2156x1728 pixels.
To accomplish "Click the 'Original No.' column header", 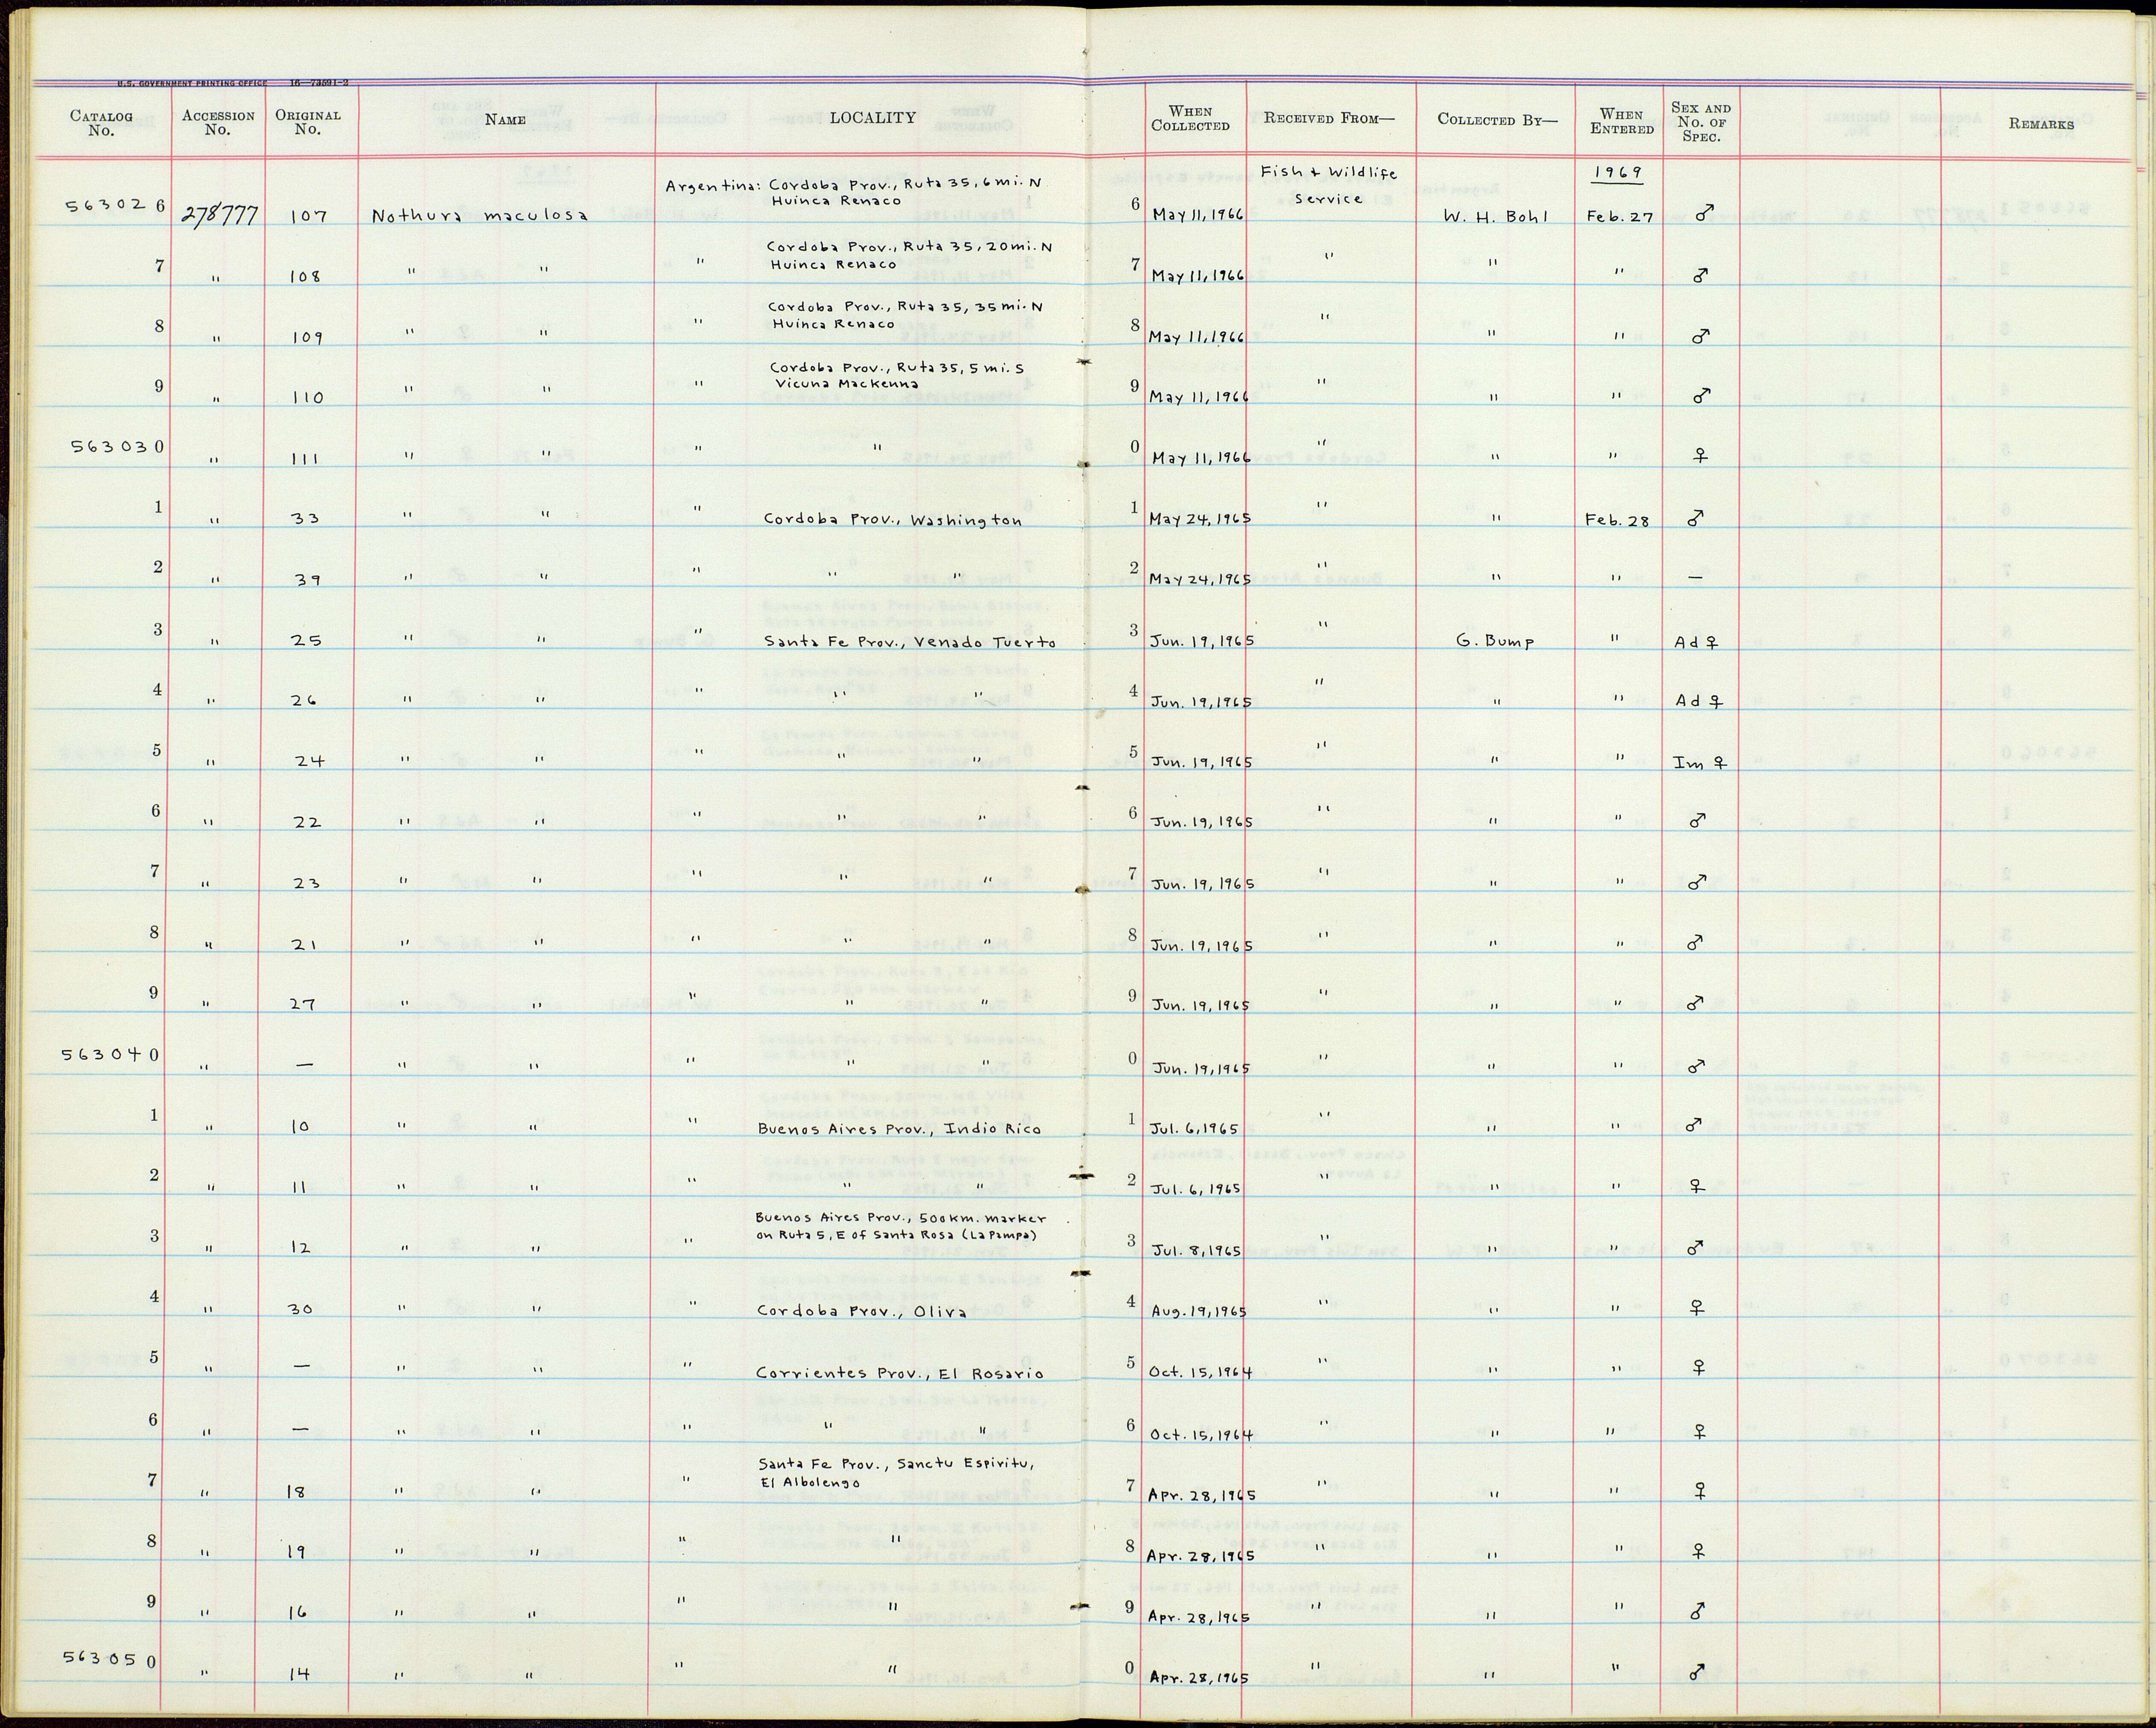I will [308, 122].
